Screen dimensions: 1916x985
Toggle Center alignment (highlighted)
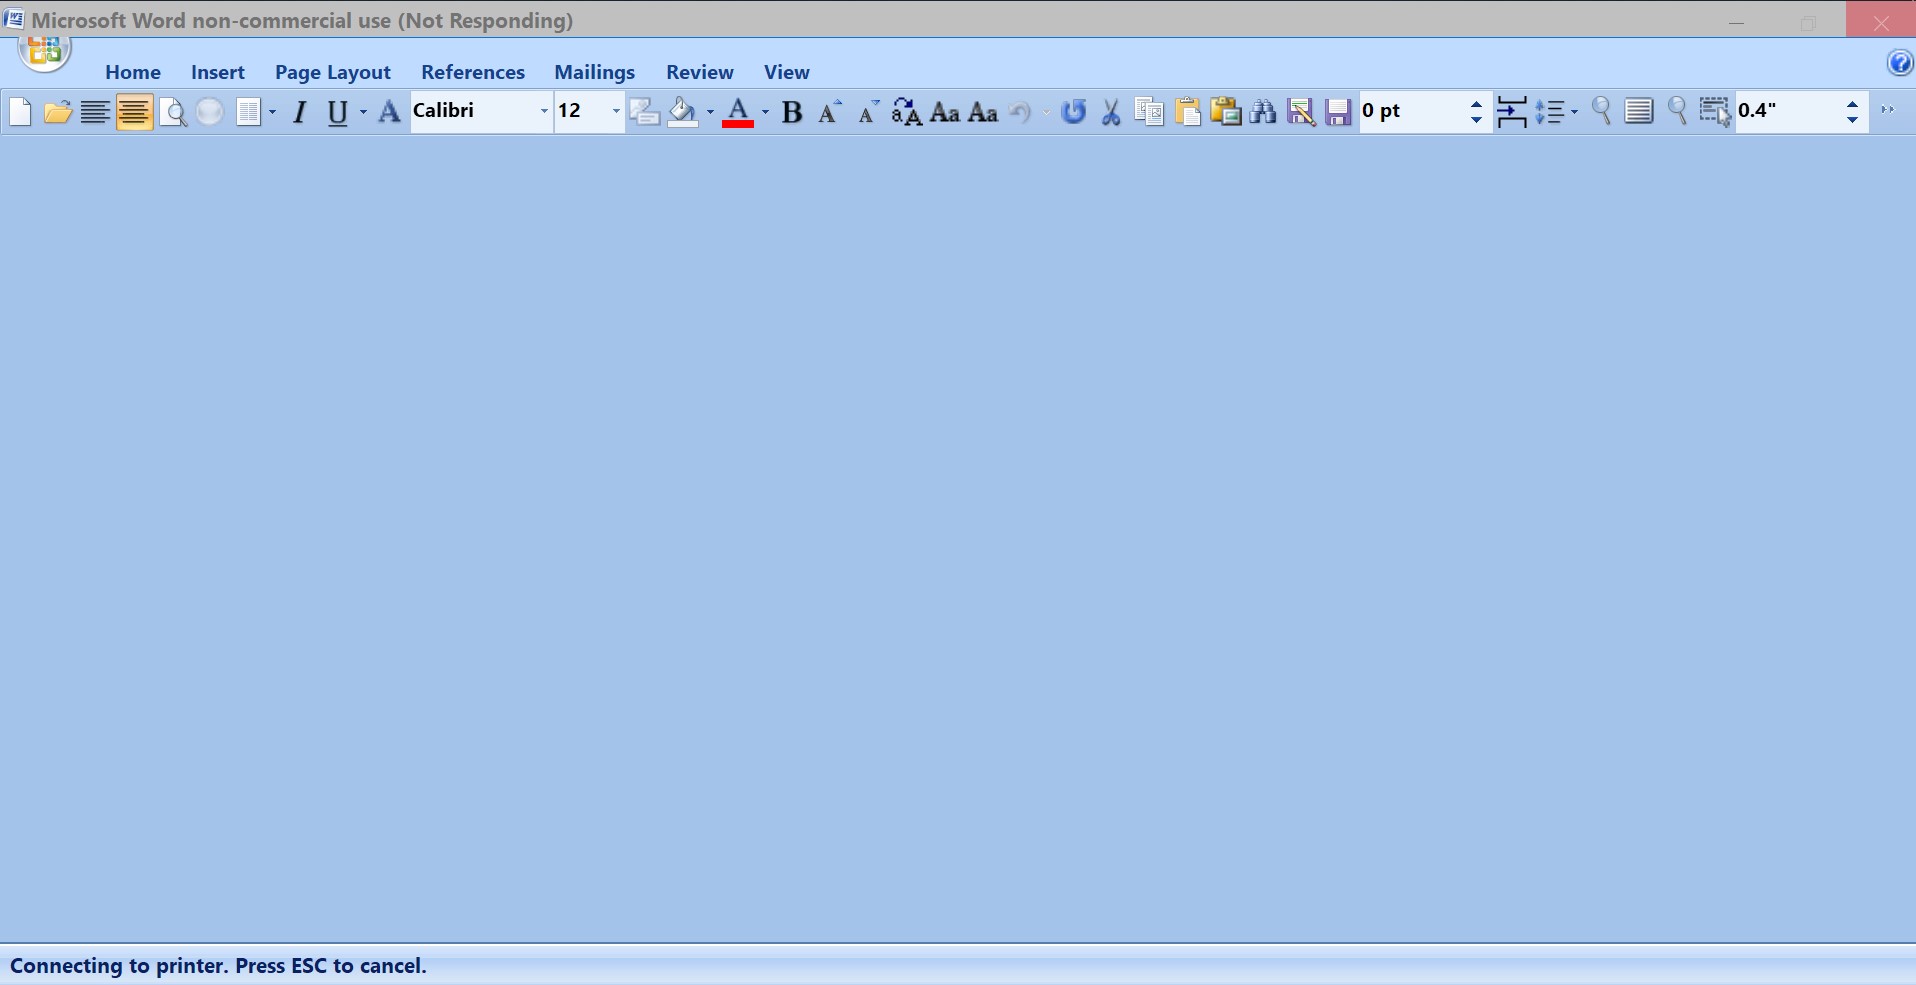(x=134, y=112)
